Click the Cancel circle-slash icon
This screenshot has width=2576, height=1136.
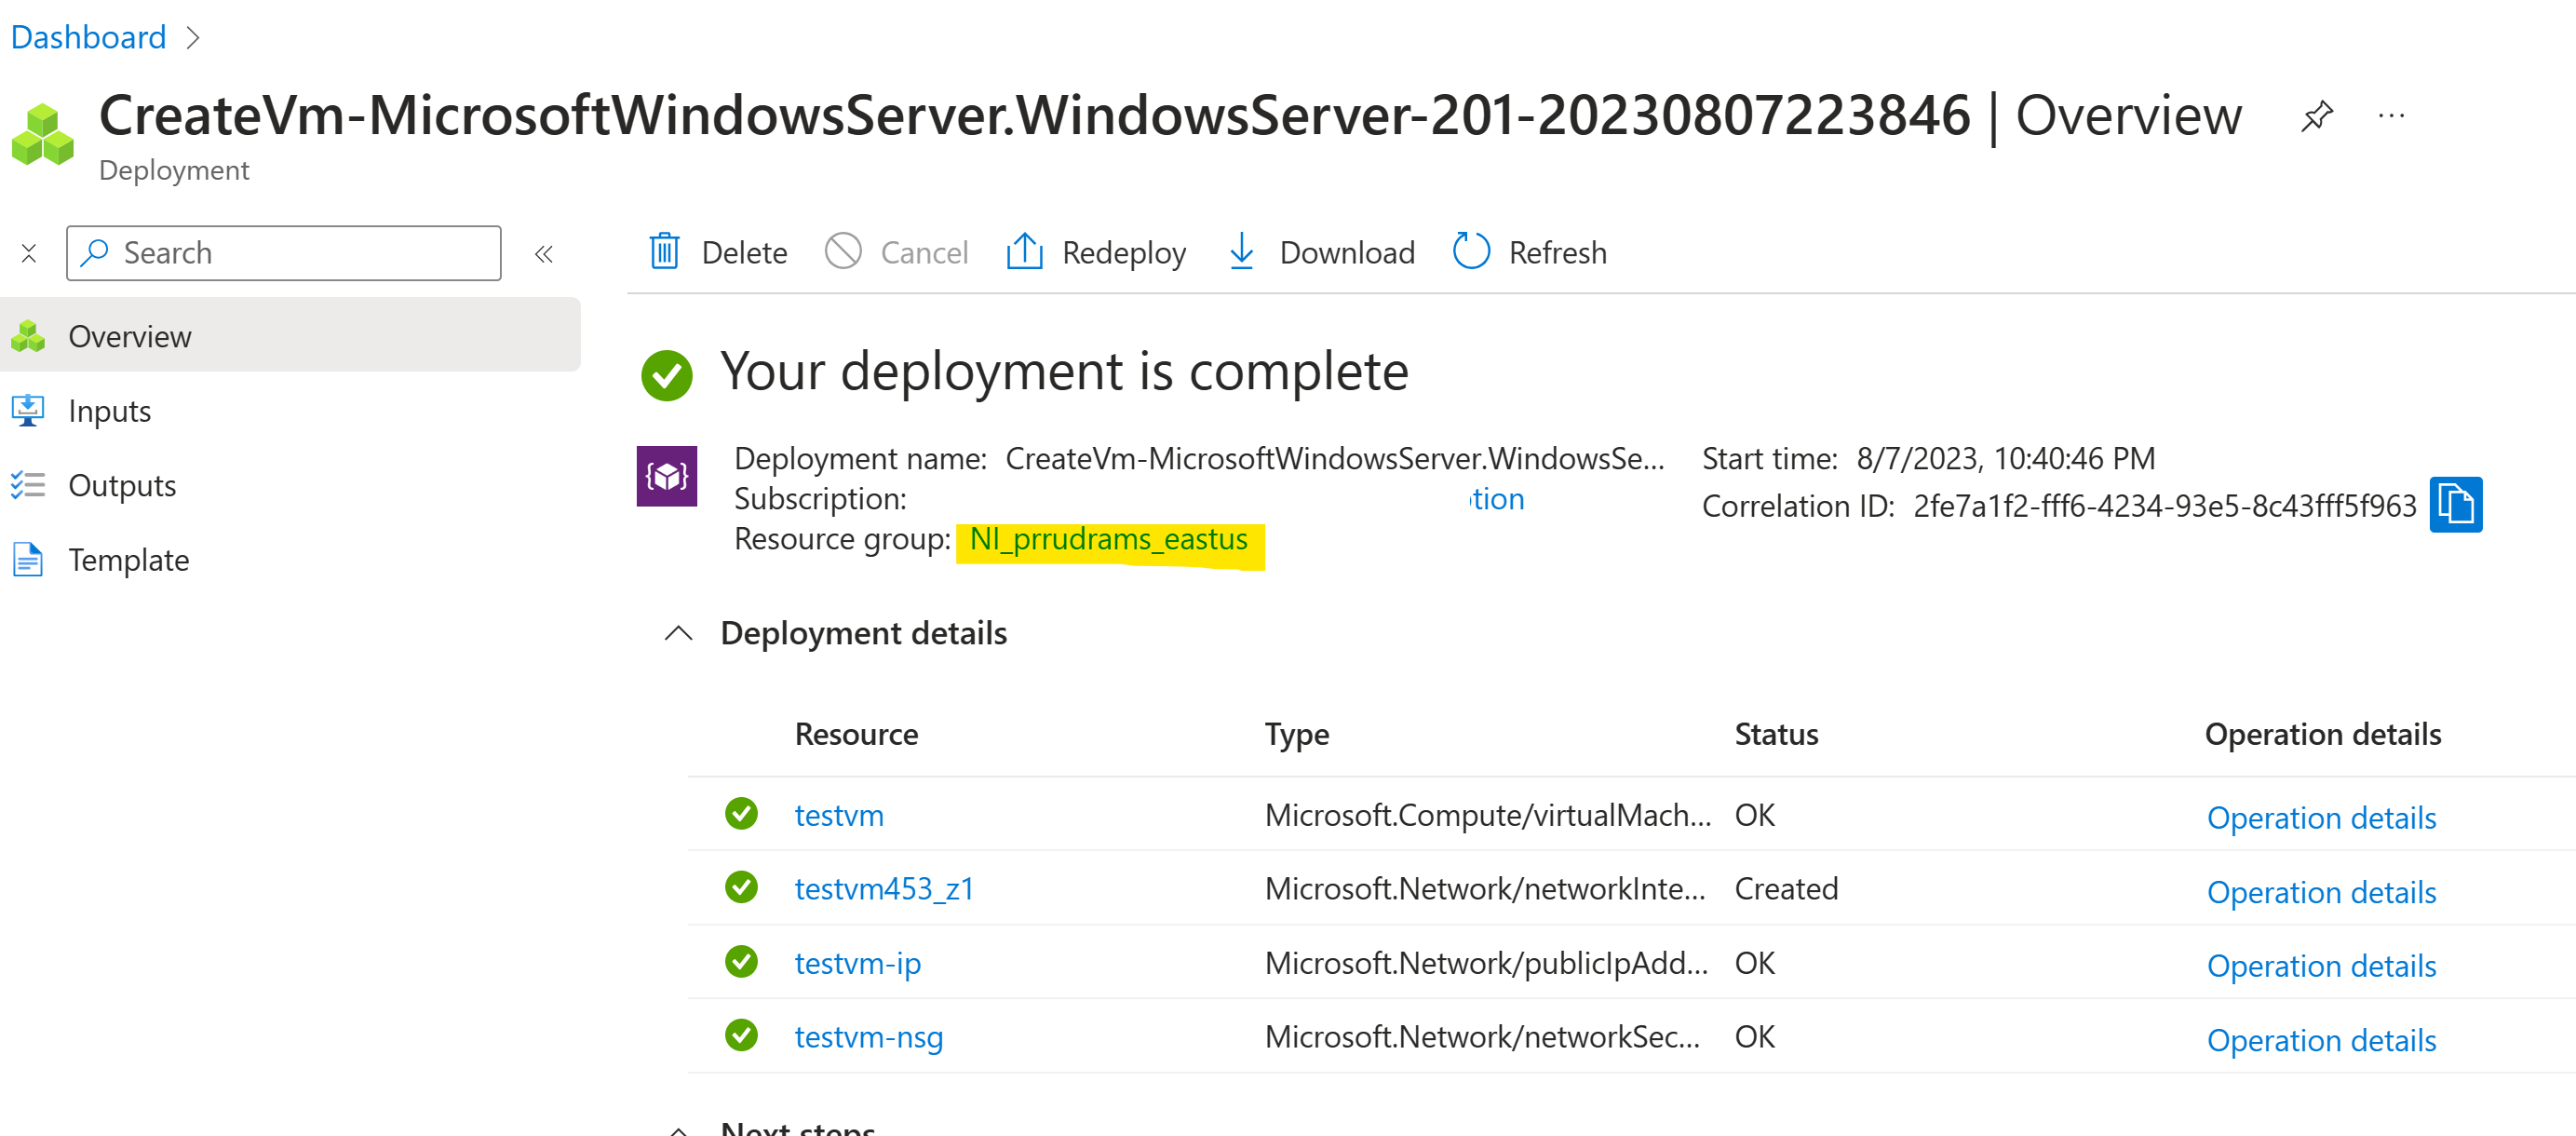point(843,251)
